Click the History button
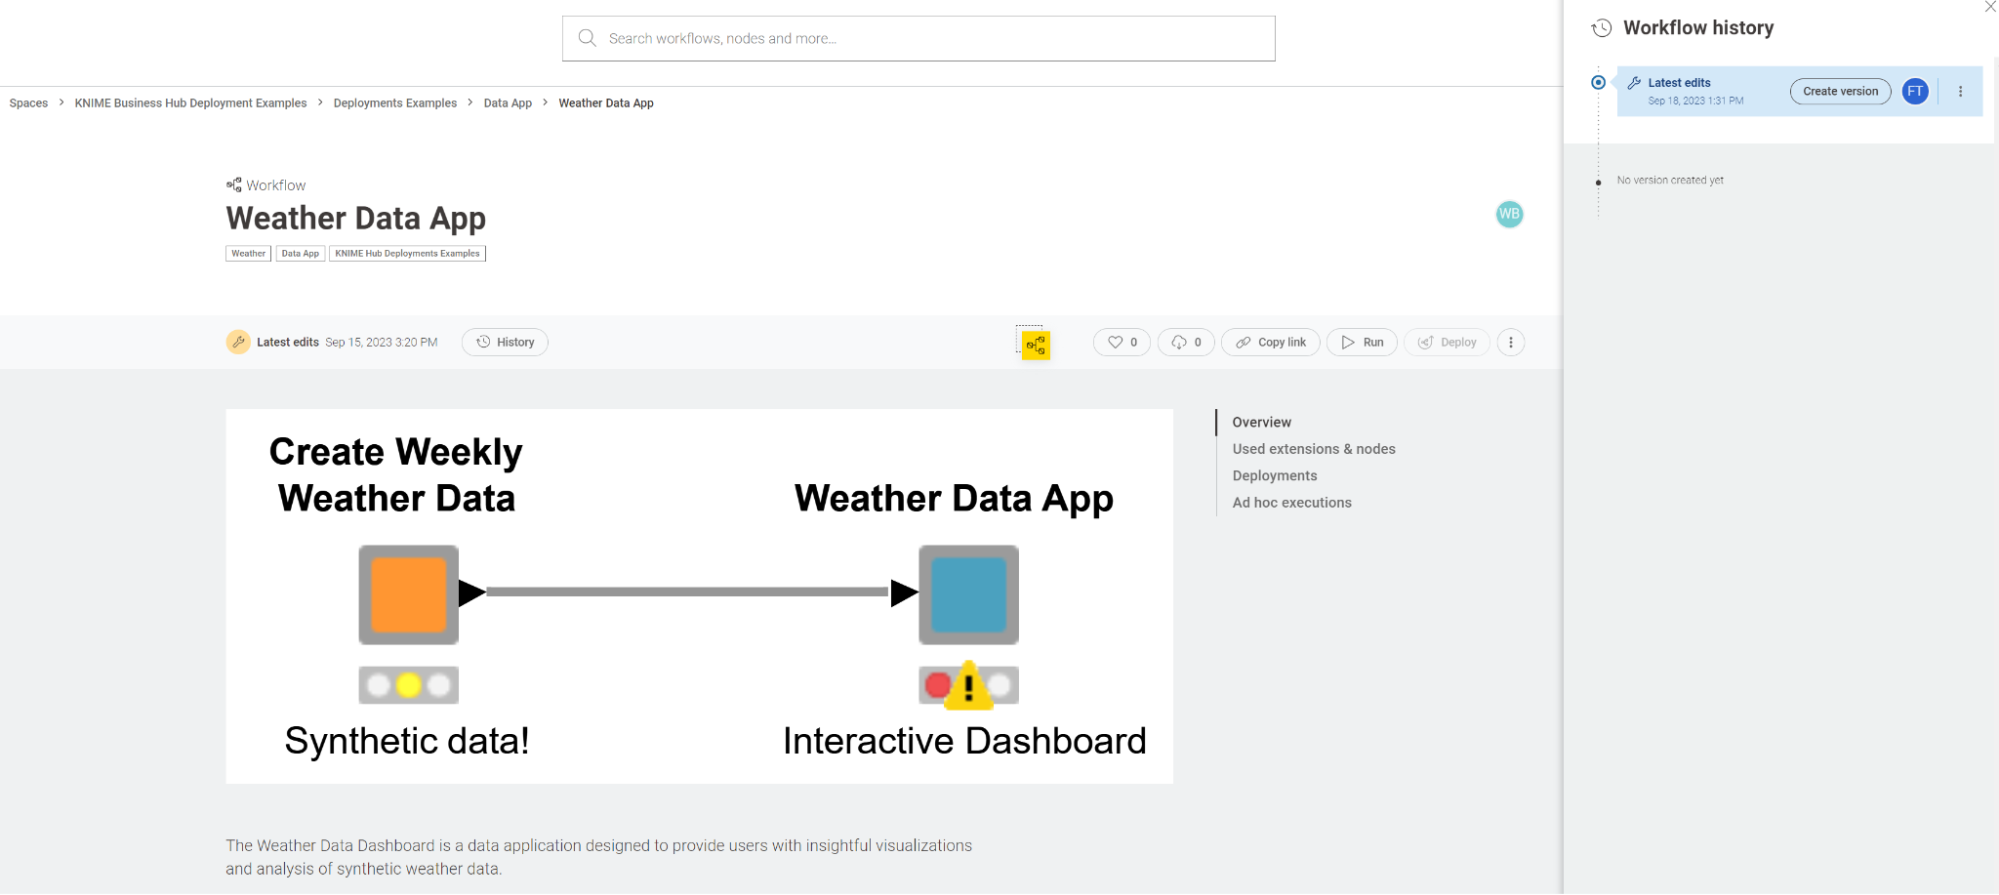 tap(505, 342)
